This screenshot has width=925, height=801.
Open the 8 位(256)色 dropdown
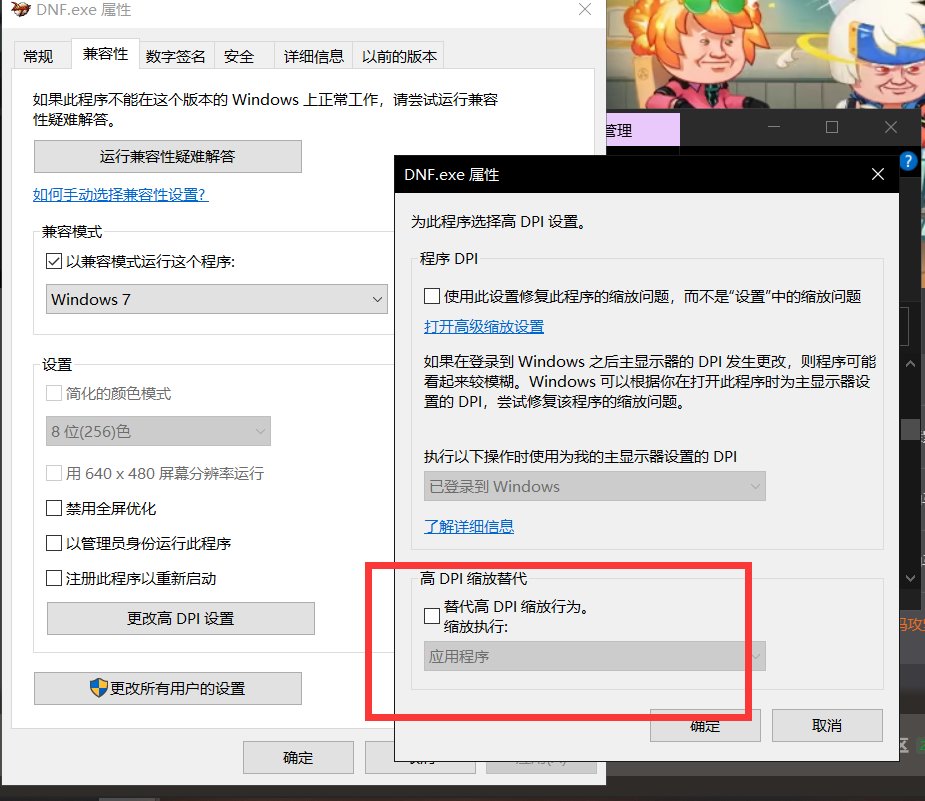158,431
